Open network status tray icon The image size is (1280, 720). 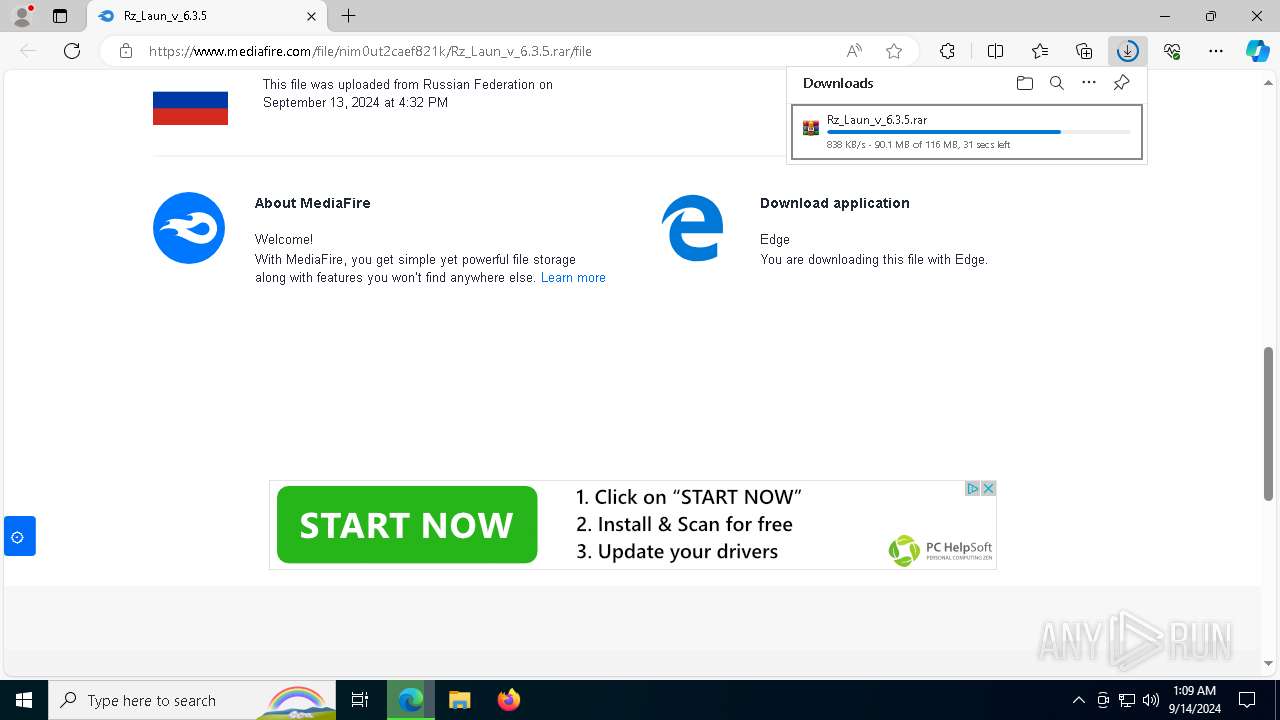(1126, 700)
